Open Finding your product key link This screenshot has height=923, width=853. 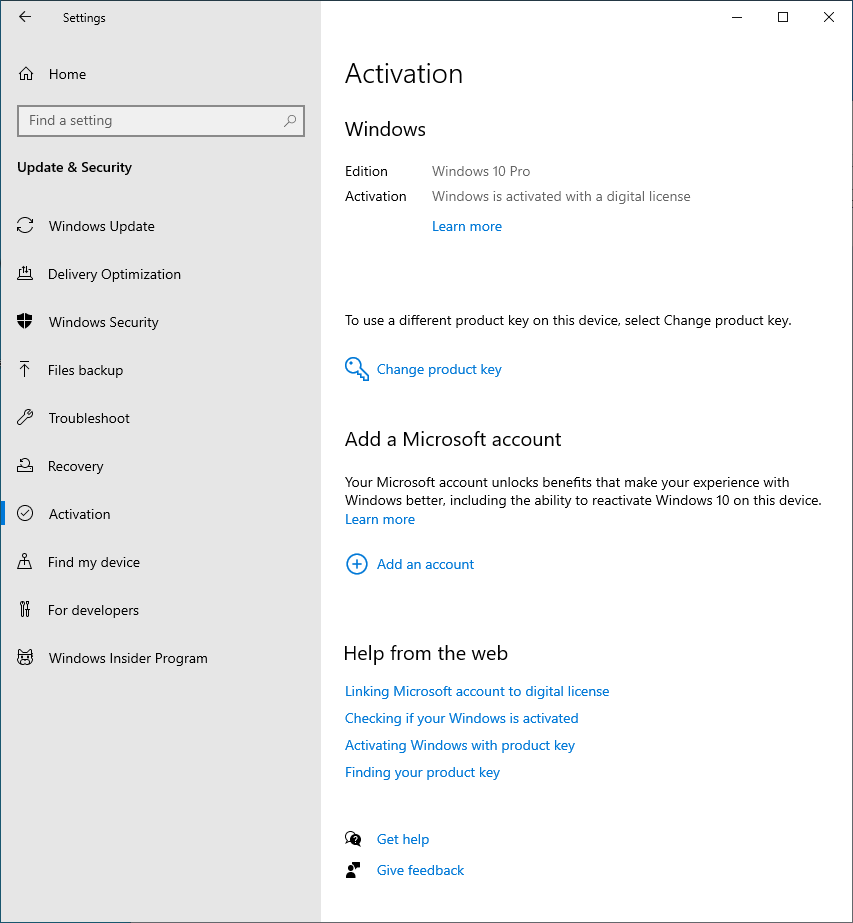click(422, 772)
